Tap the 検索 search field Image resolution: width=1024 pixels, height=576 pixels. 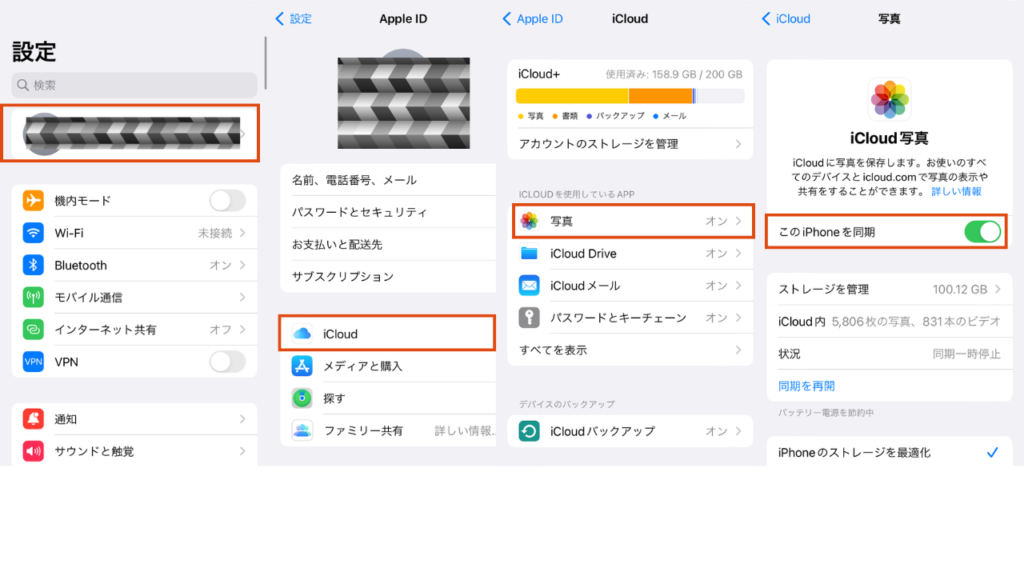[134, 85]
